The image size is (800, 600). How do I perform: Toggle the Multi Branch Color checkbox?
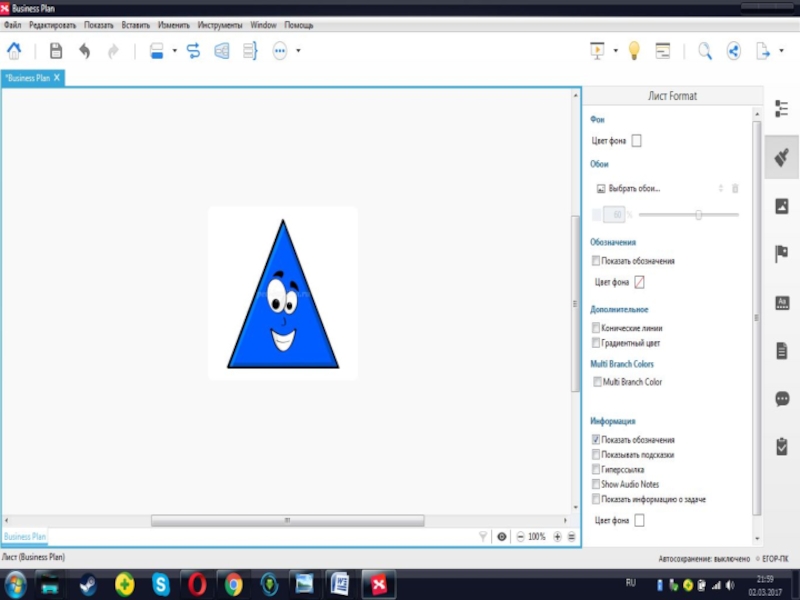[597, 382]
